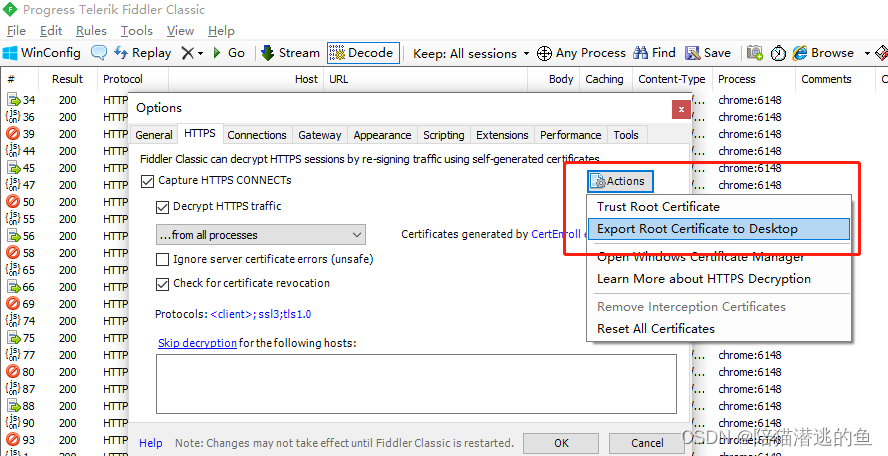
Task: Close the Options dialog
Action: click(x=681, y=110)
